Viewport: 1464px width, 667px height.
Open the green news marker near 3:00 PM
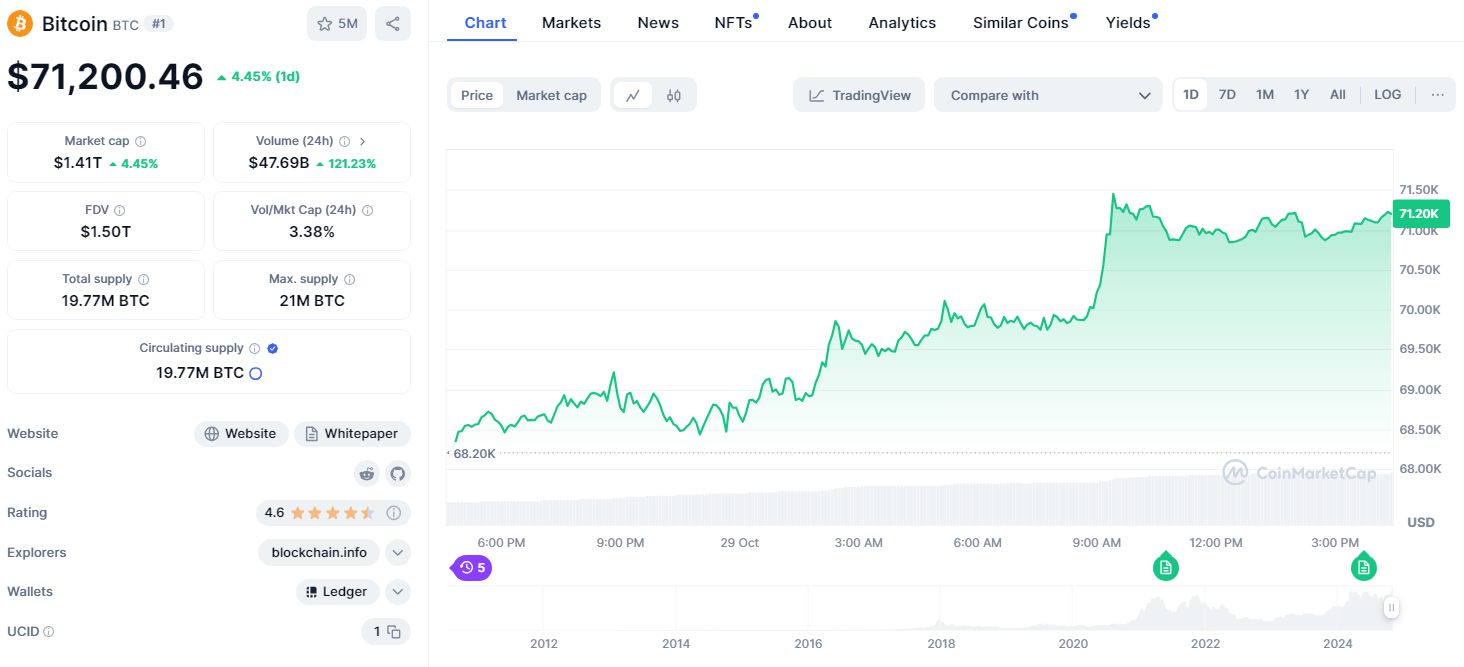[1363, 567]
